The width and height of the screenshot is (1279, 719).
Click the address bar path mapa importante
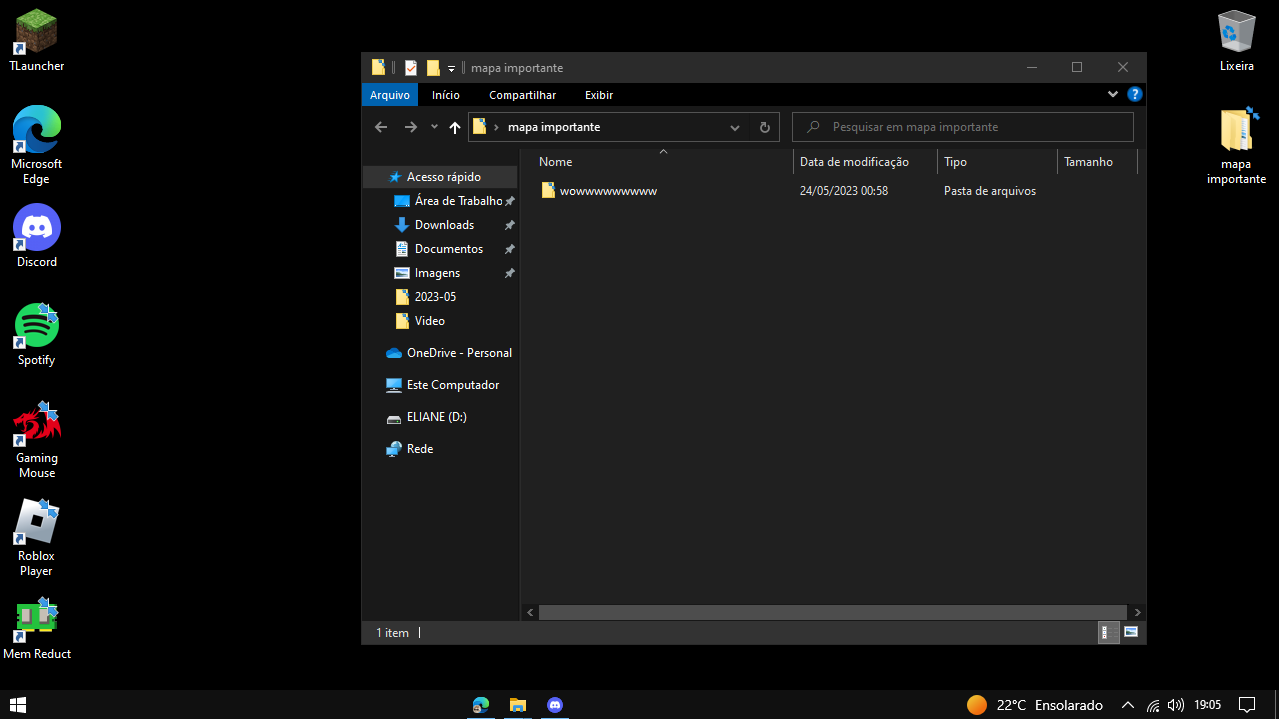(x=554, y=127)
